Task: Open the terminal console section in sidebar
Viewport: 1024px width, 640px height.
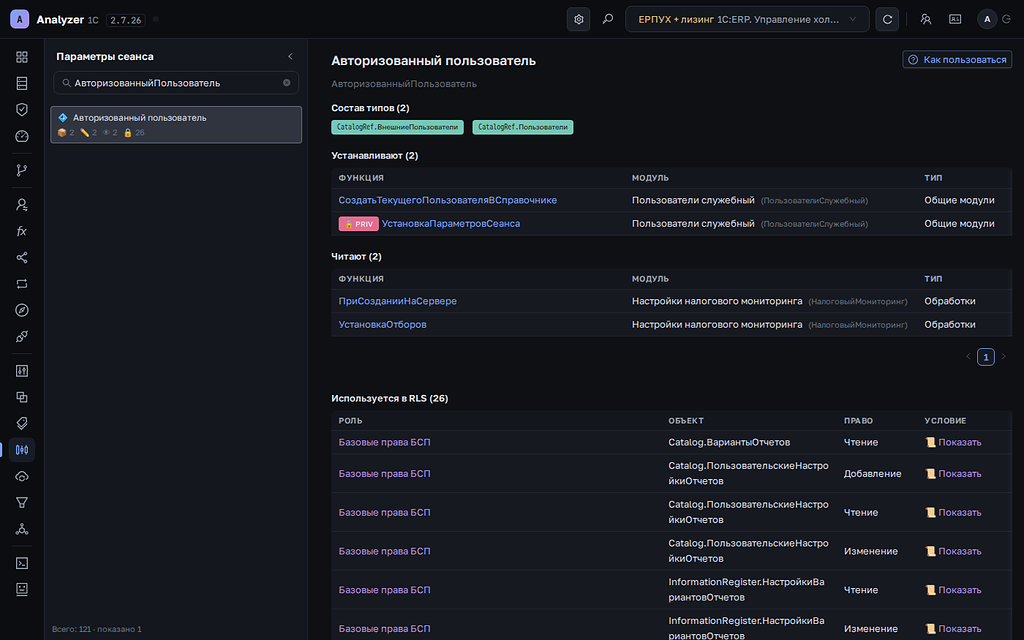Action: 22,563
